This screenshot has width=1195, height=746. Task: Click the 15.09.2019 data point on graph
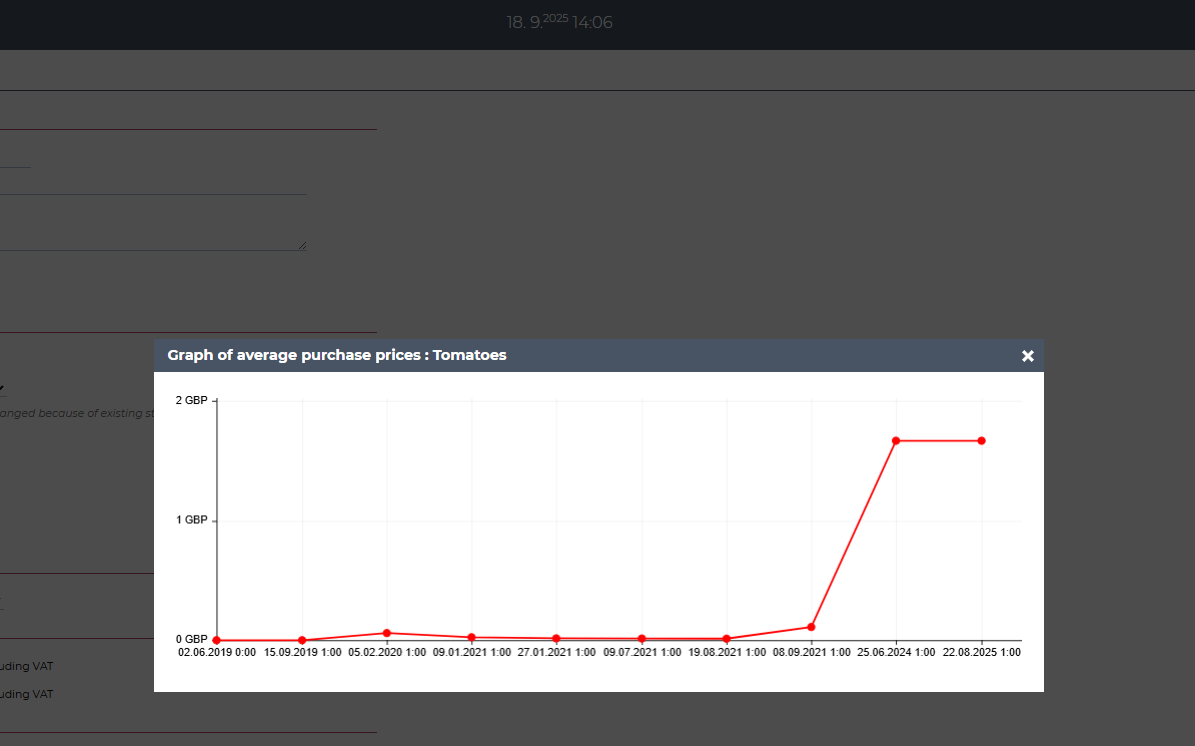[x=303, y=640]
